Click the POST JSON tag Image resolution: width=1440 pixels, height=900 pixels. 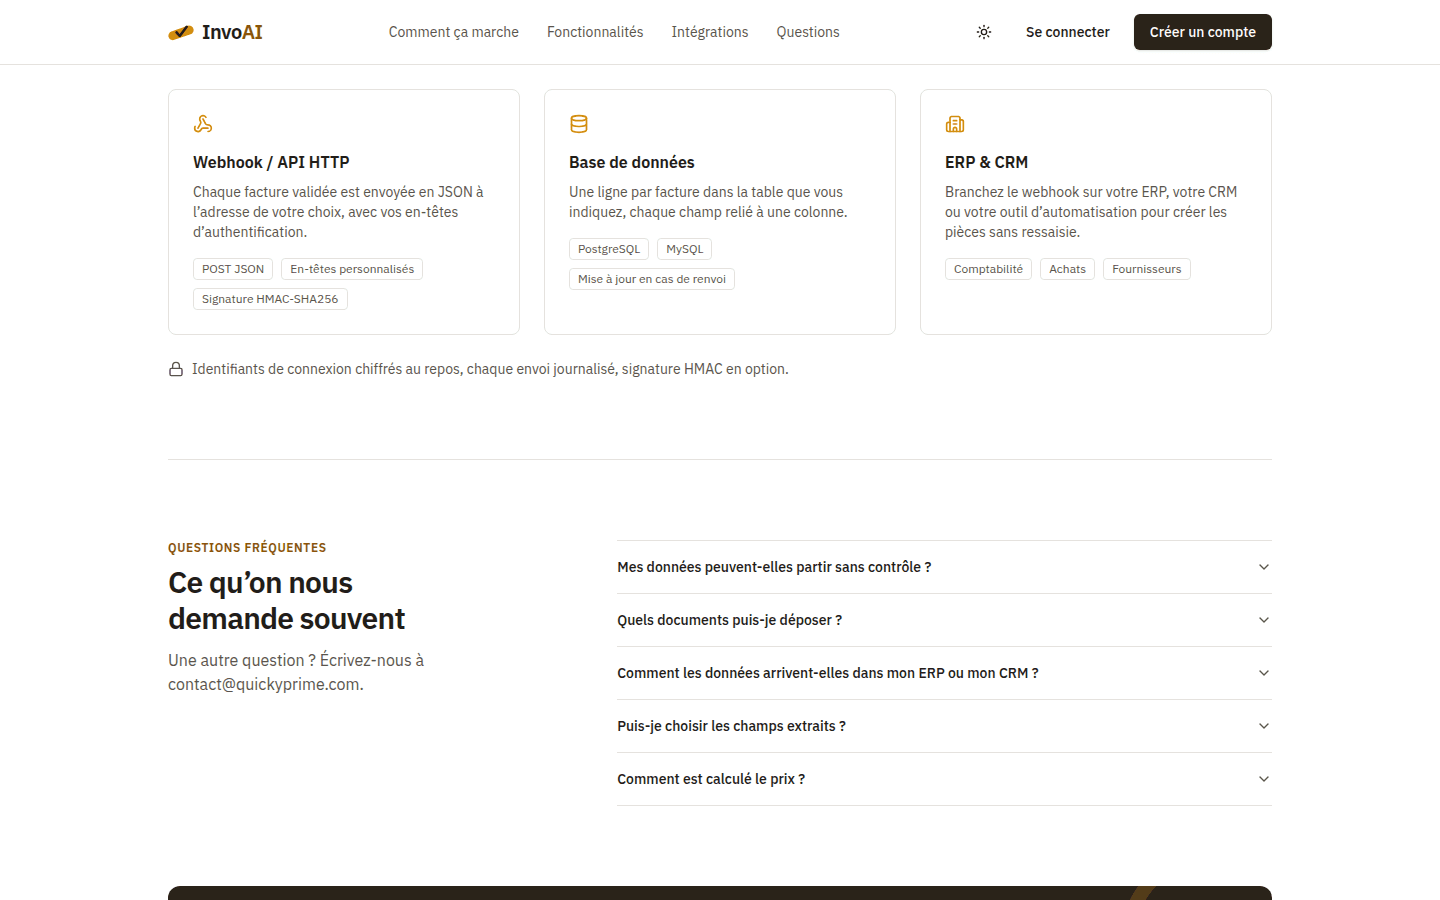tap(233, 269)
